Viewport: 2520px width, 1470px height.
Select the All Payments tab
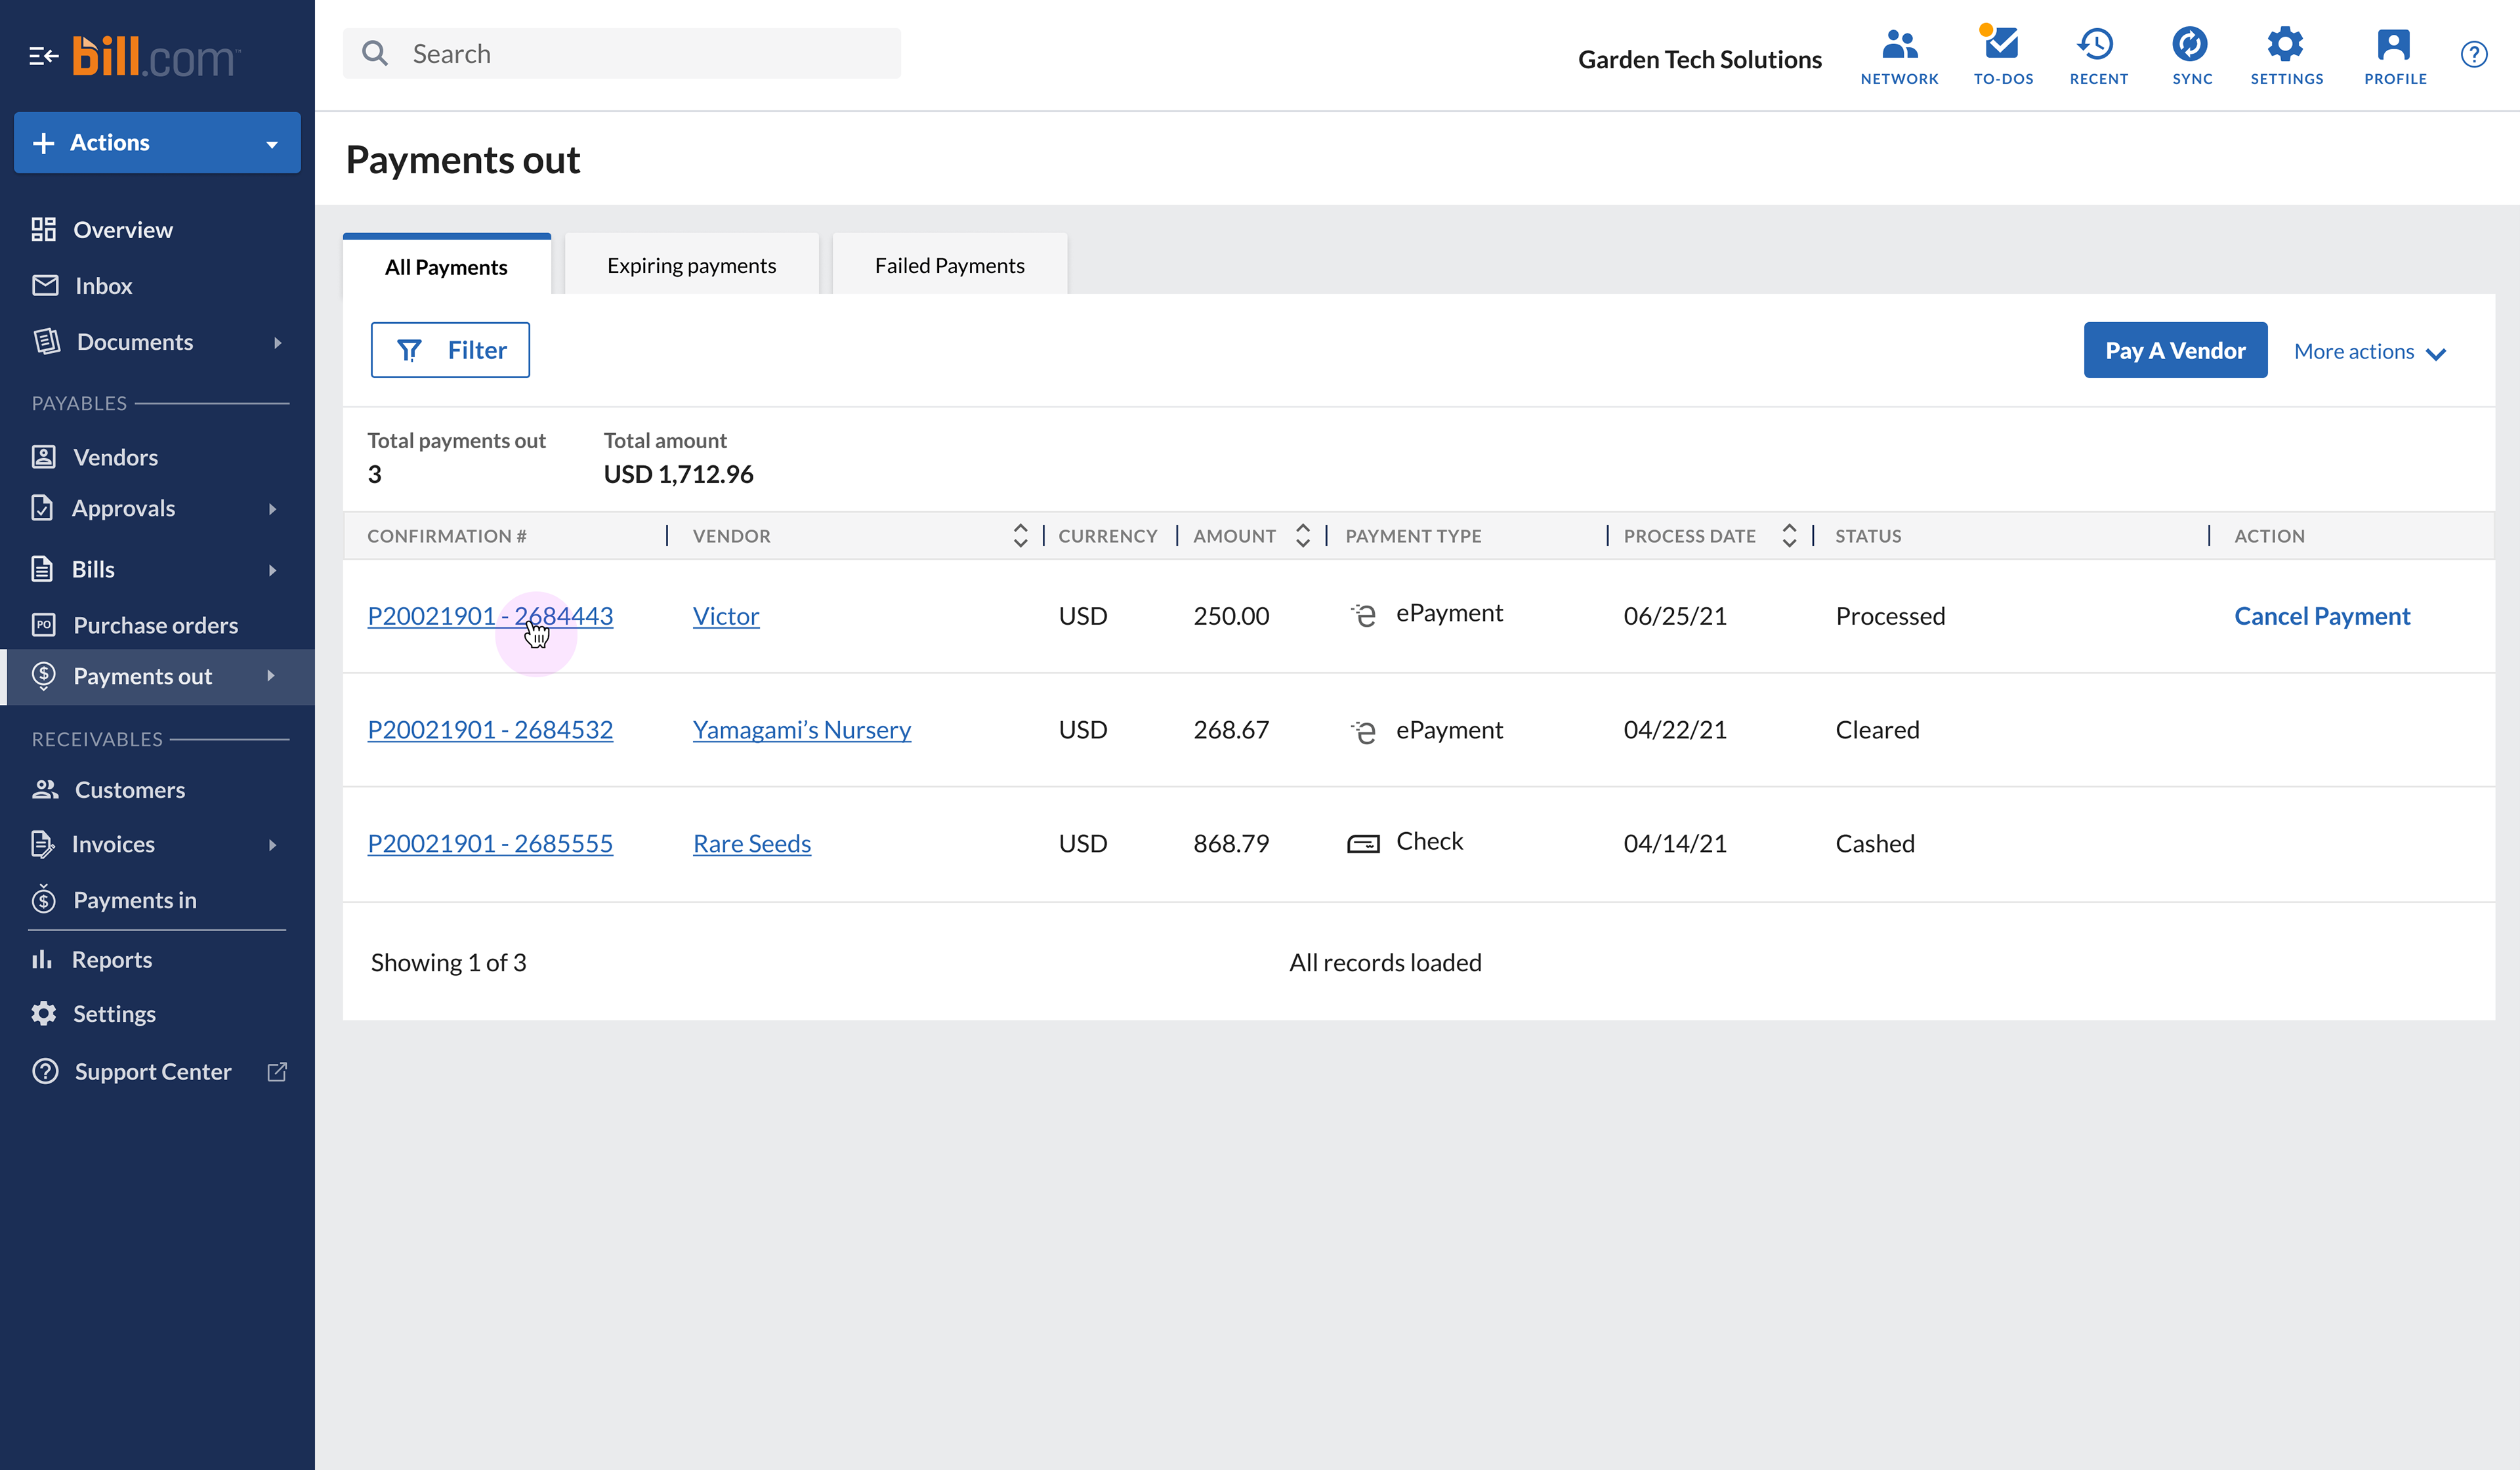coord(446,265)
